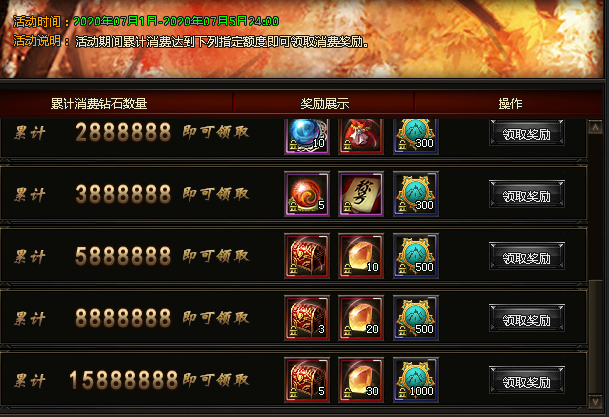This screenshot has height=417, width=609.
Task: Select the orange gem reward with quantity 10
Action: (361, 256)
